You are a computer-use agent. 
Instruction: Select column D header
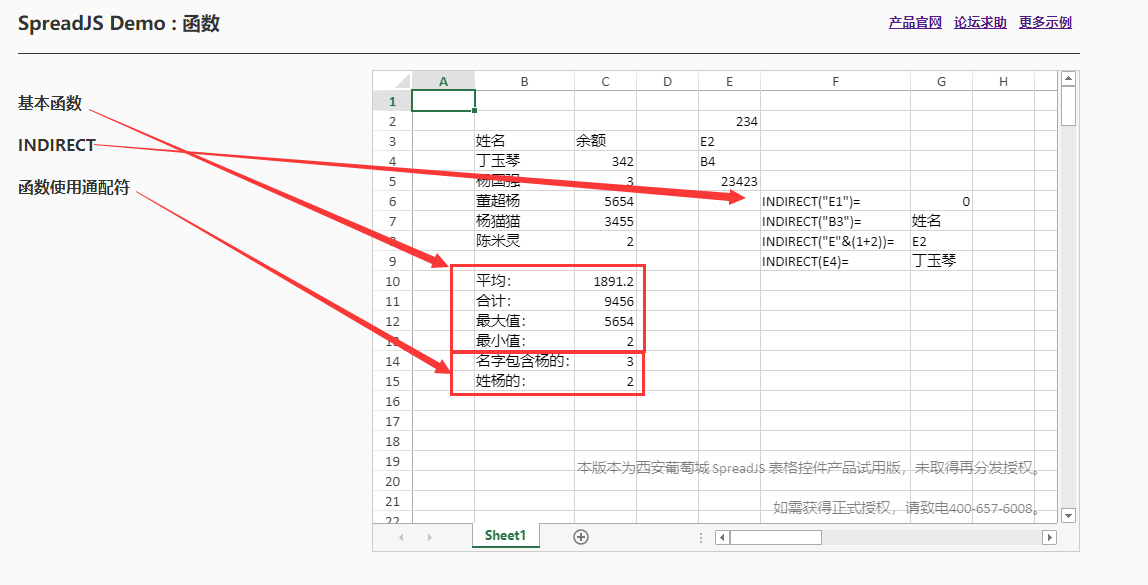point(667,81)
